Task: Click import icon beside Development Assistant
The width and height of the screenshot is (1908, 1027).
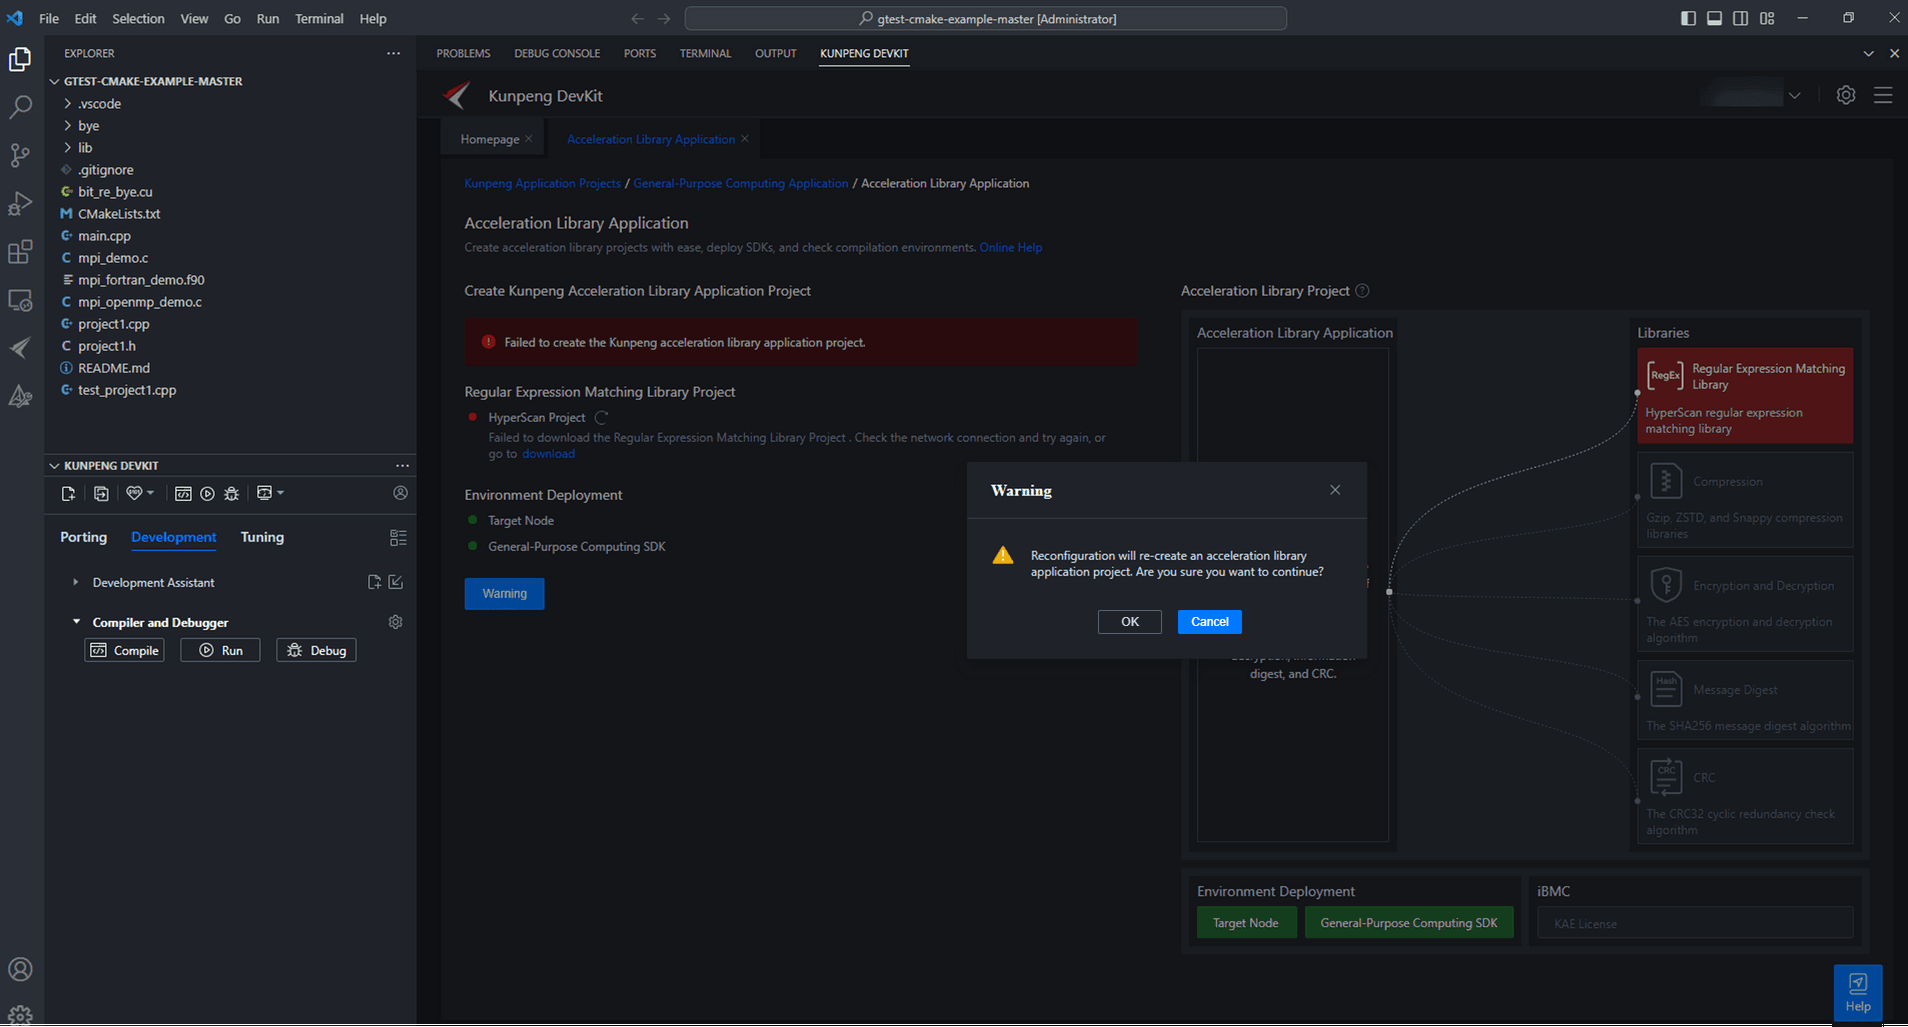Action: click(396, 582)
